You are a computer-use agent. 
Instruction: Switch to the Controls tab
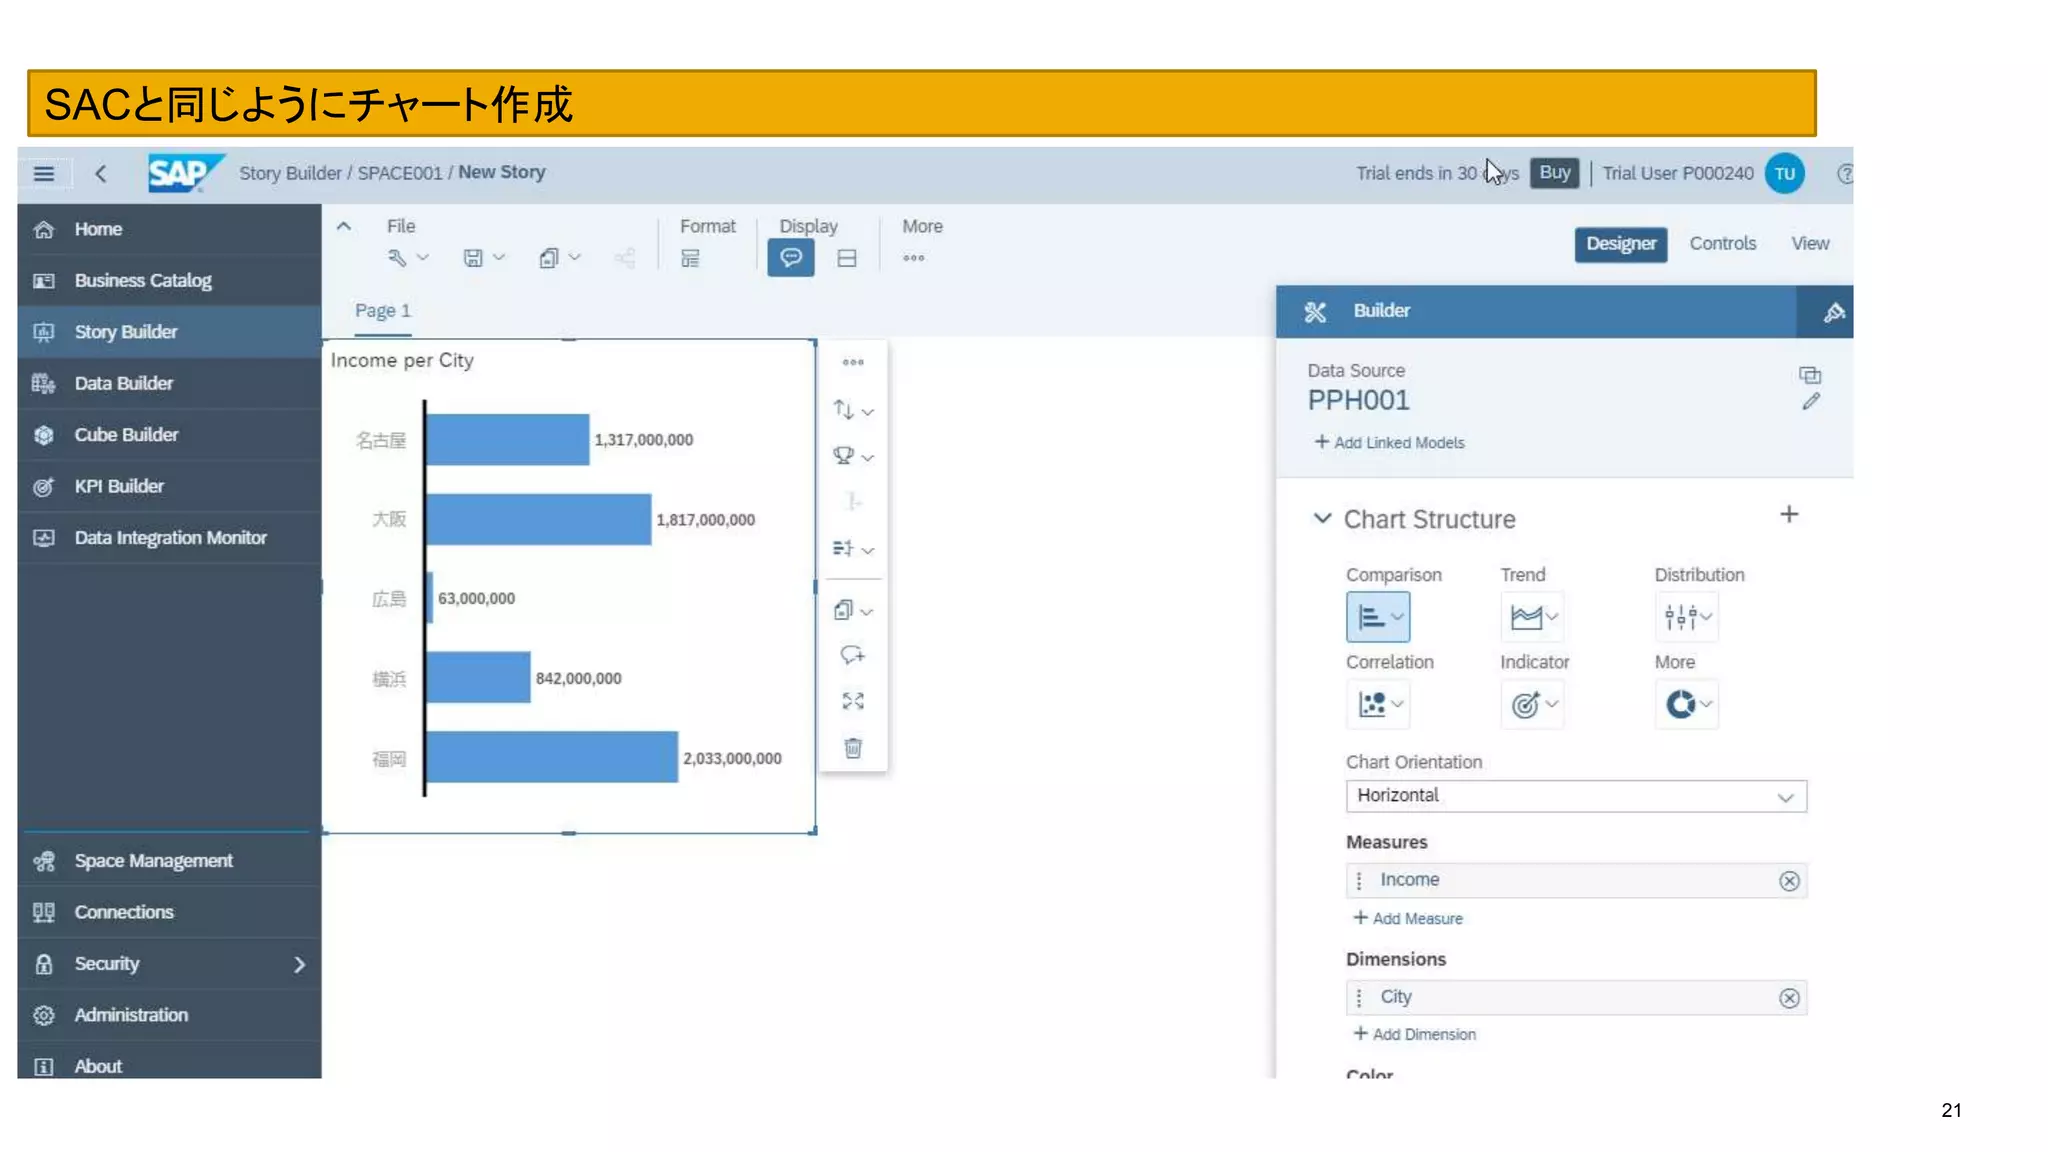(1722, 244)
